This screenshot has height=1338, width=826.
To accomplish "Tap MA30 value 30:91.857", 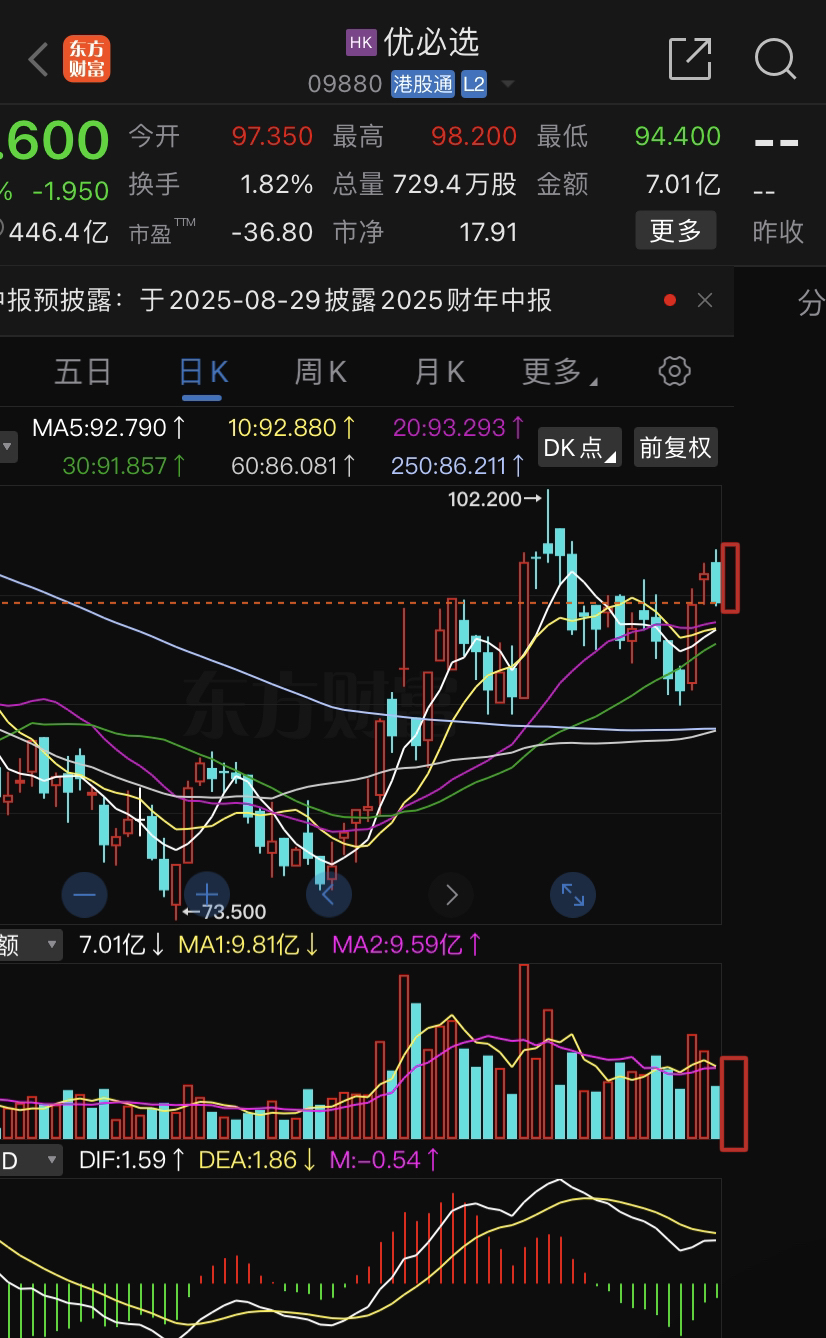I will point(124,465).
